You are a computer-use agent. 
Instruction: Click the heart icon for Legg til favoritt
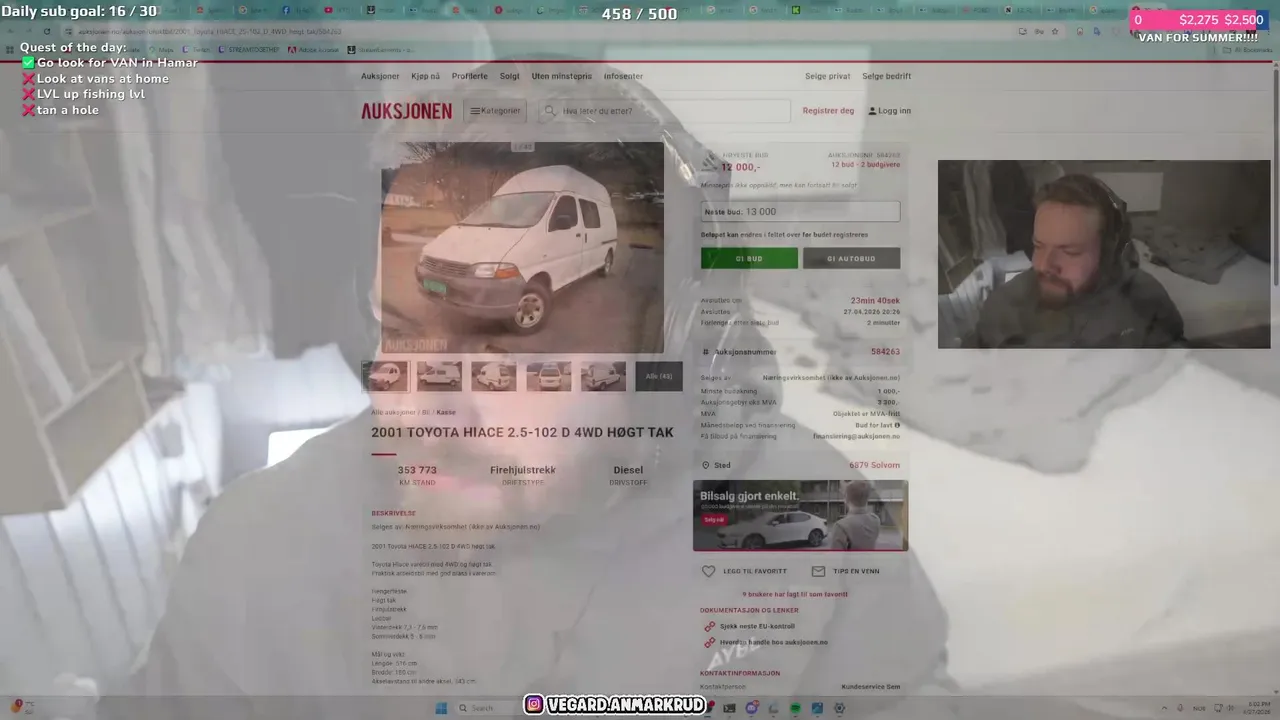(709, 571)
